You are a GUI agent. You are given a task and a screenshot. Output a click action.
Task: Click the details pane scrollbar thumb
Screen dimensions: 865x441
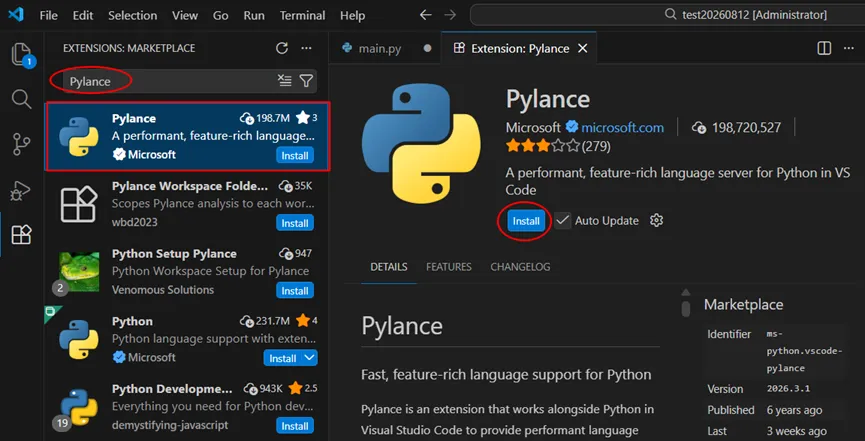pyautogui.click(x=686, y=309)
